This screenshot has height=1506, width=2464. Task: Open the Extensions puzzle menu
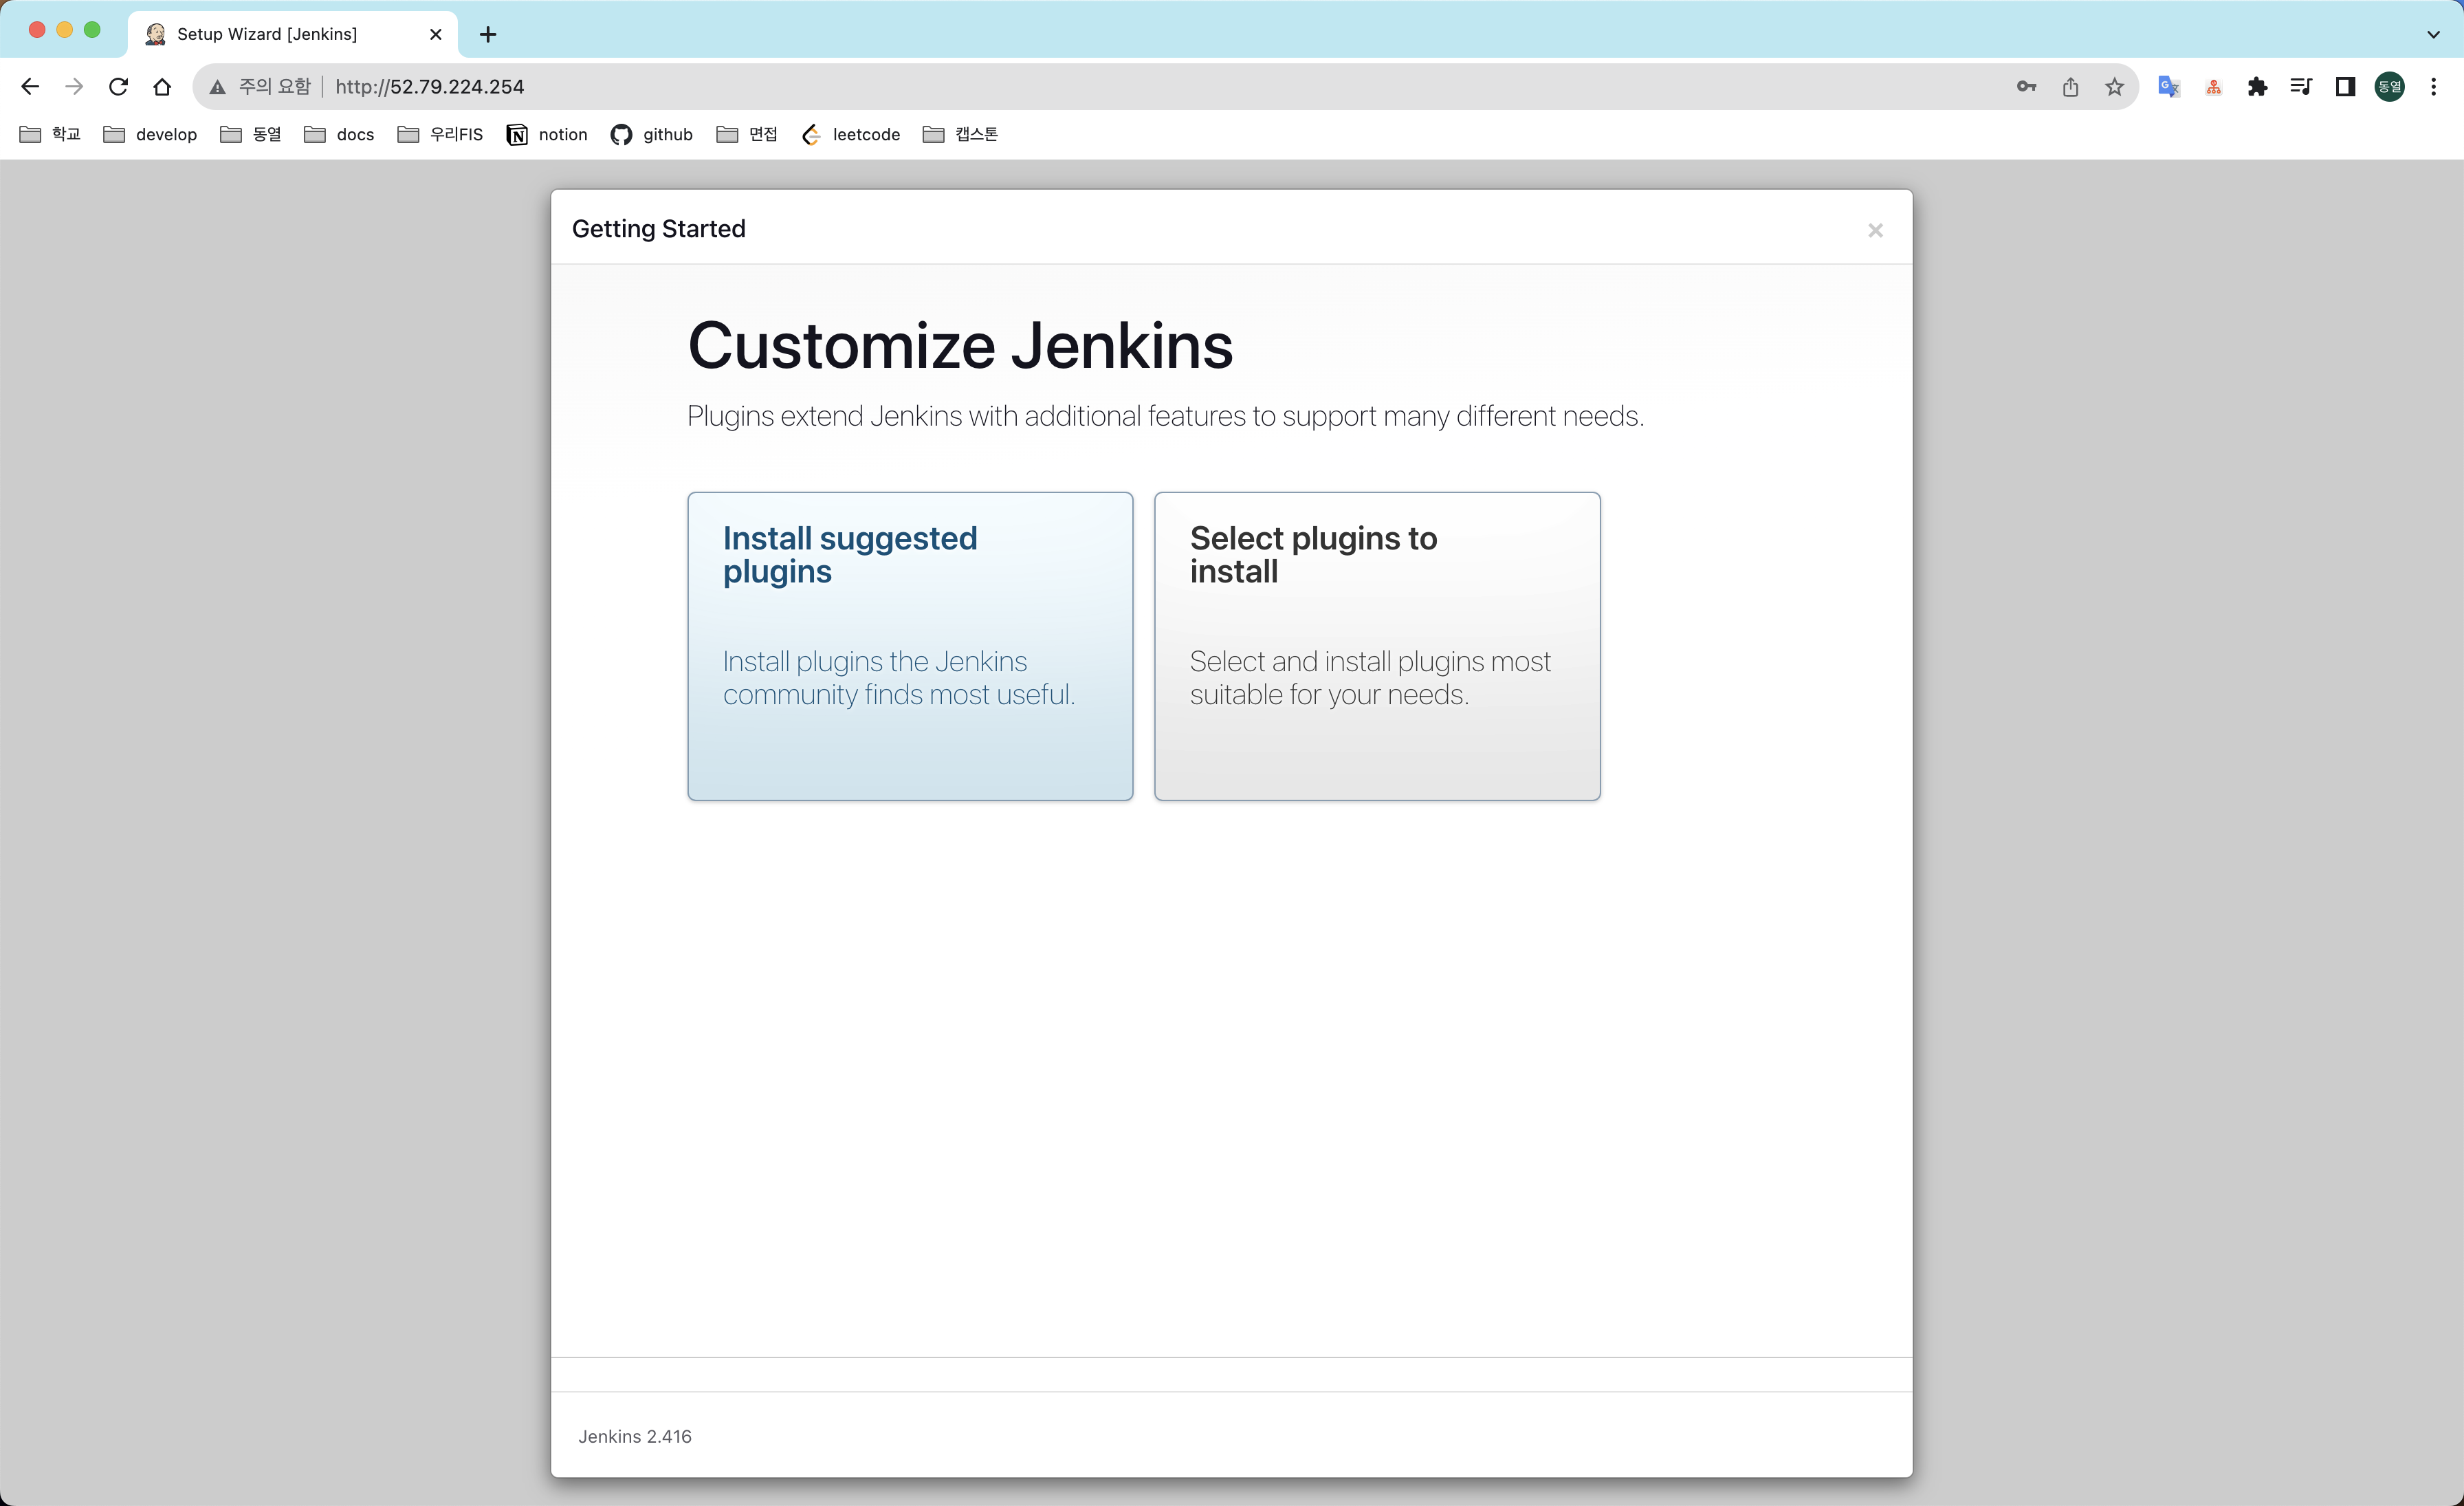(x=2257, y=87)
